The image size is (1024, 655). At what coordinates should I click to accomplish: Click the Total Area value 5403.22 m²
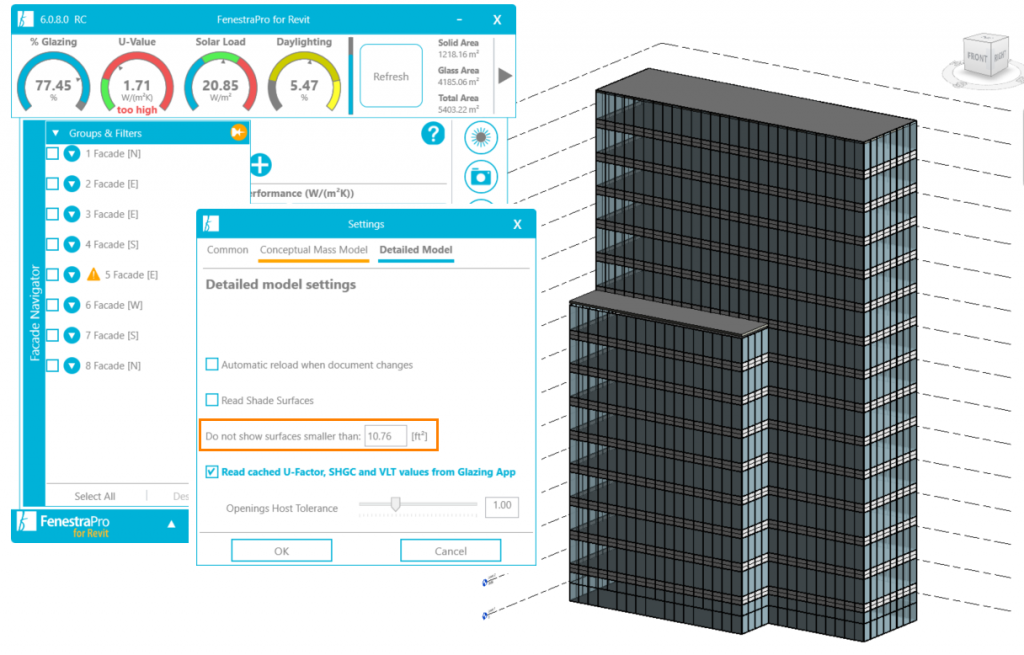[x=458, y=110]
